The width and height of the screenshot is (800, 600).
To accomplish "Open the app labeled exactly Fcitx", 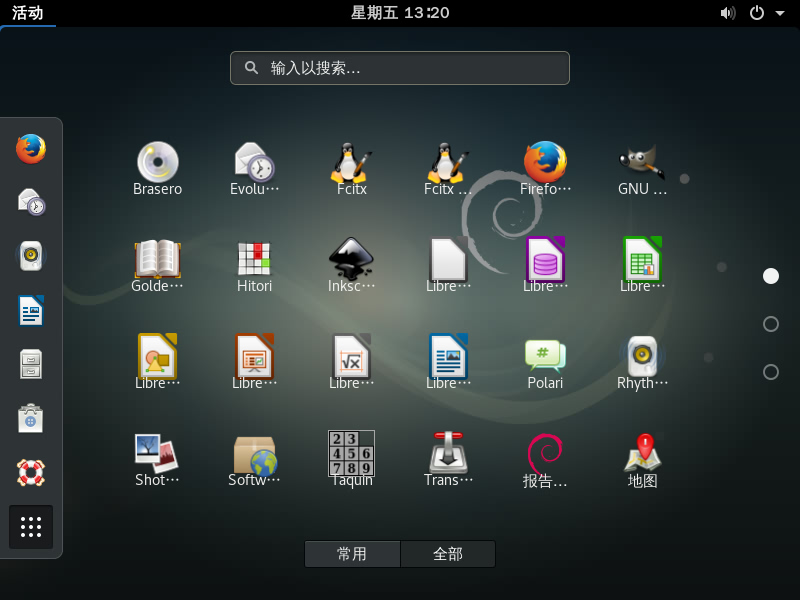I will [352, 168].
